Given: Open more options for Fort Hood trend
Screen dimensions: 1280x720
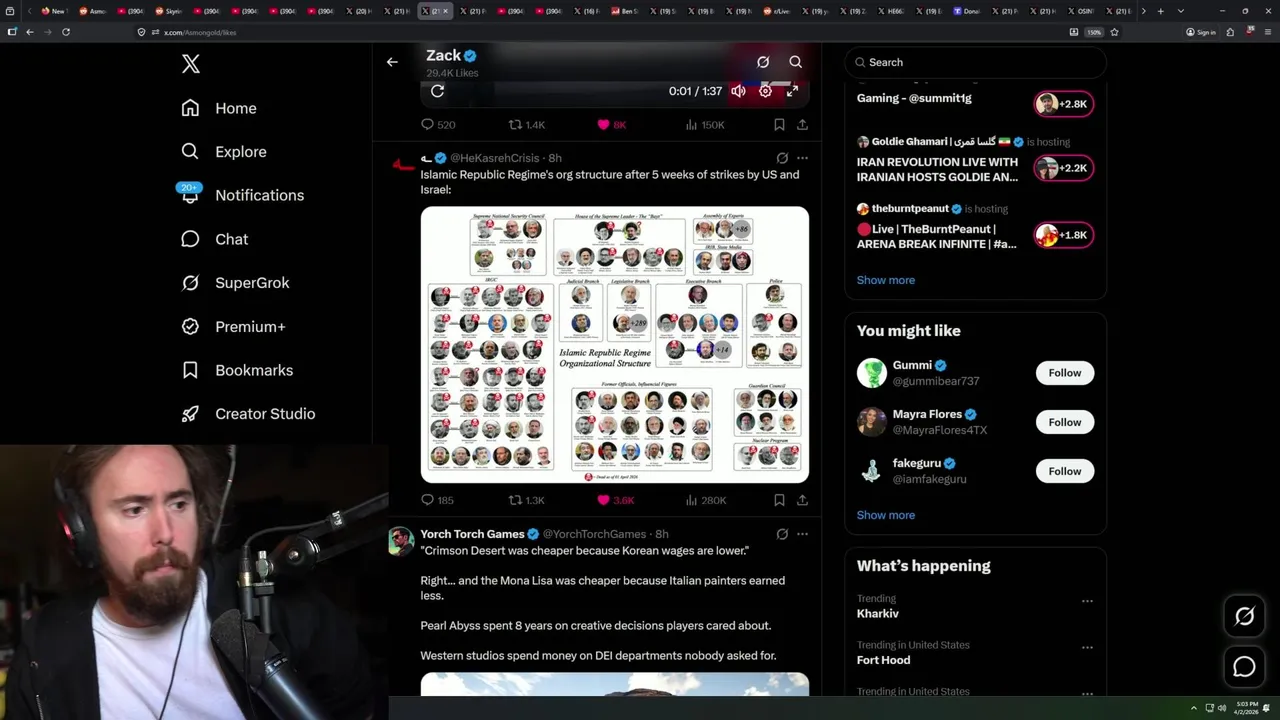Looking at the screenshot, I should click(1087, 647).
